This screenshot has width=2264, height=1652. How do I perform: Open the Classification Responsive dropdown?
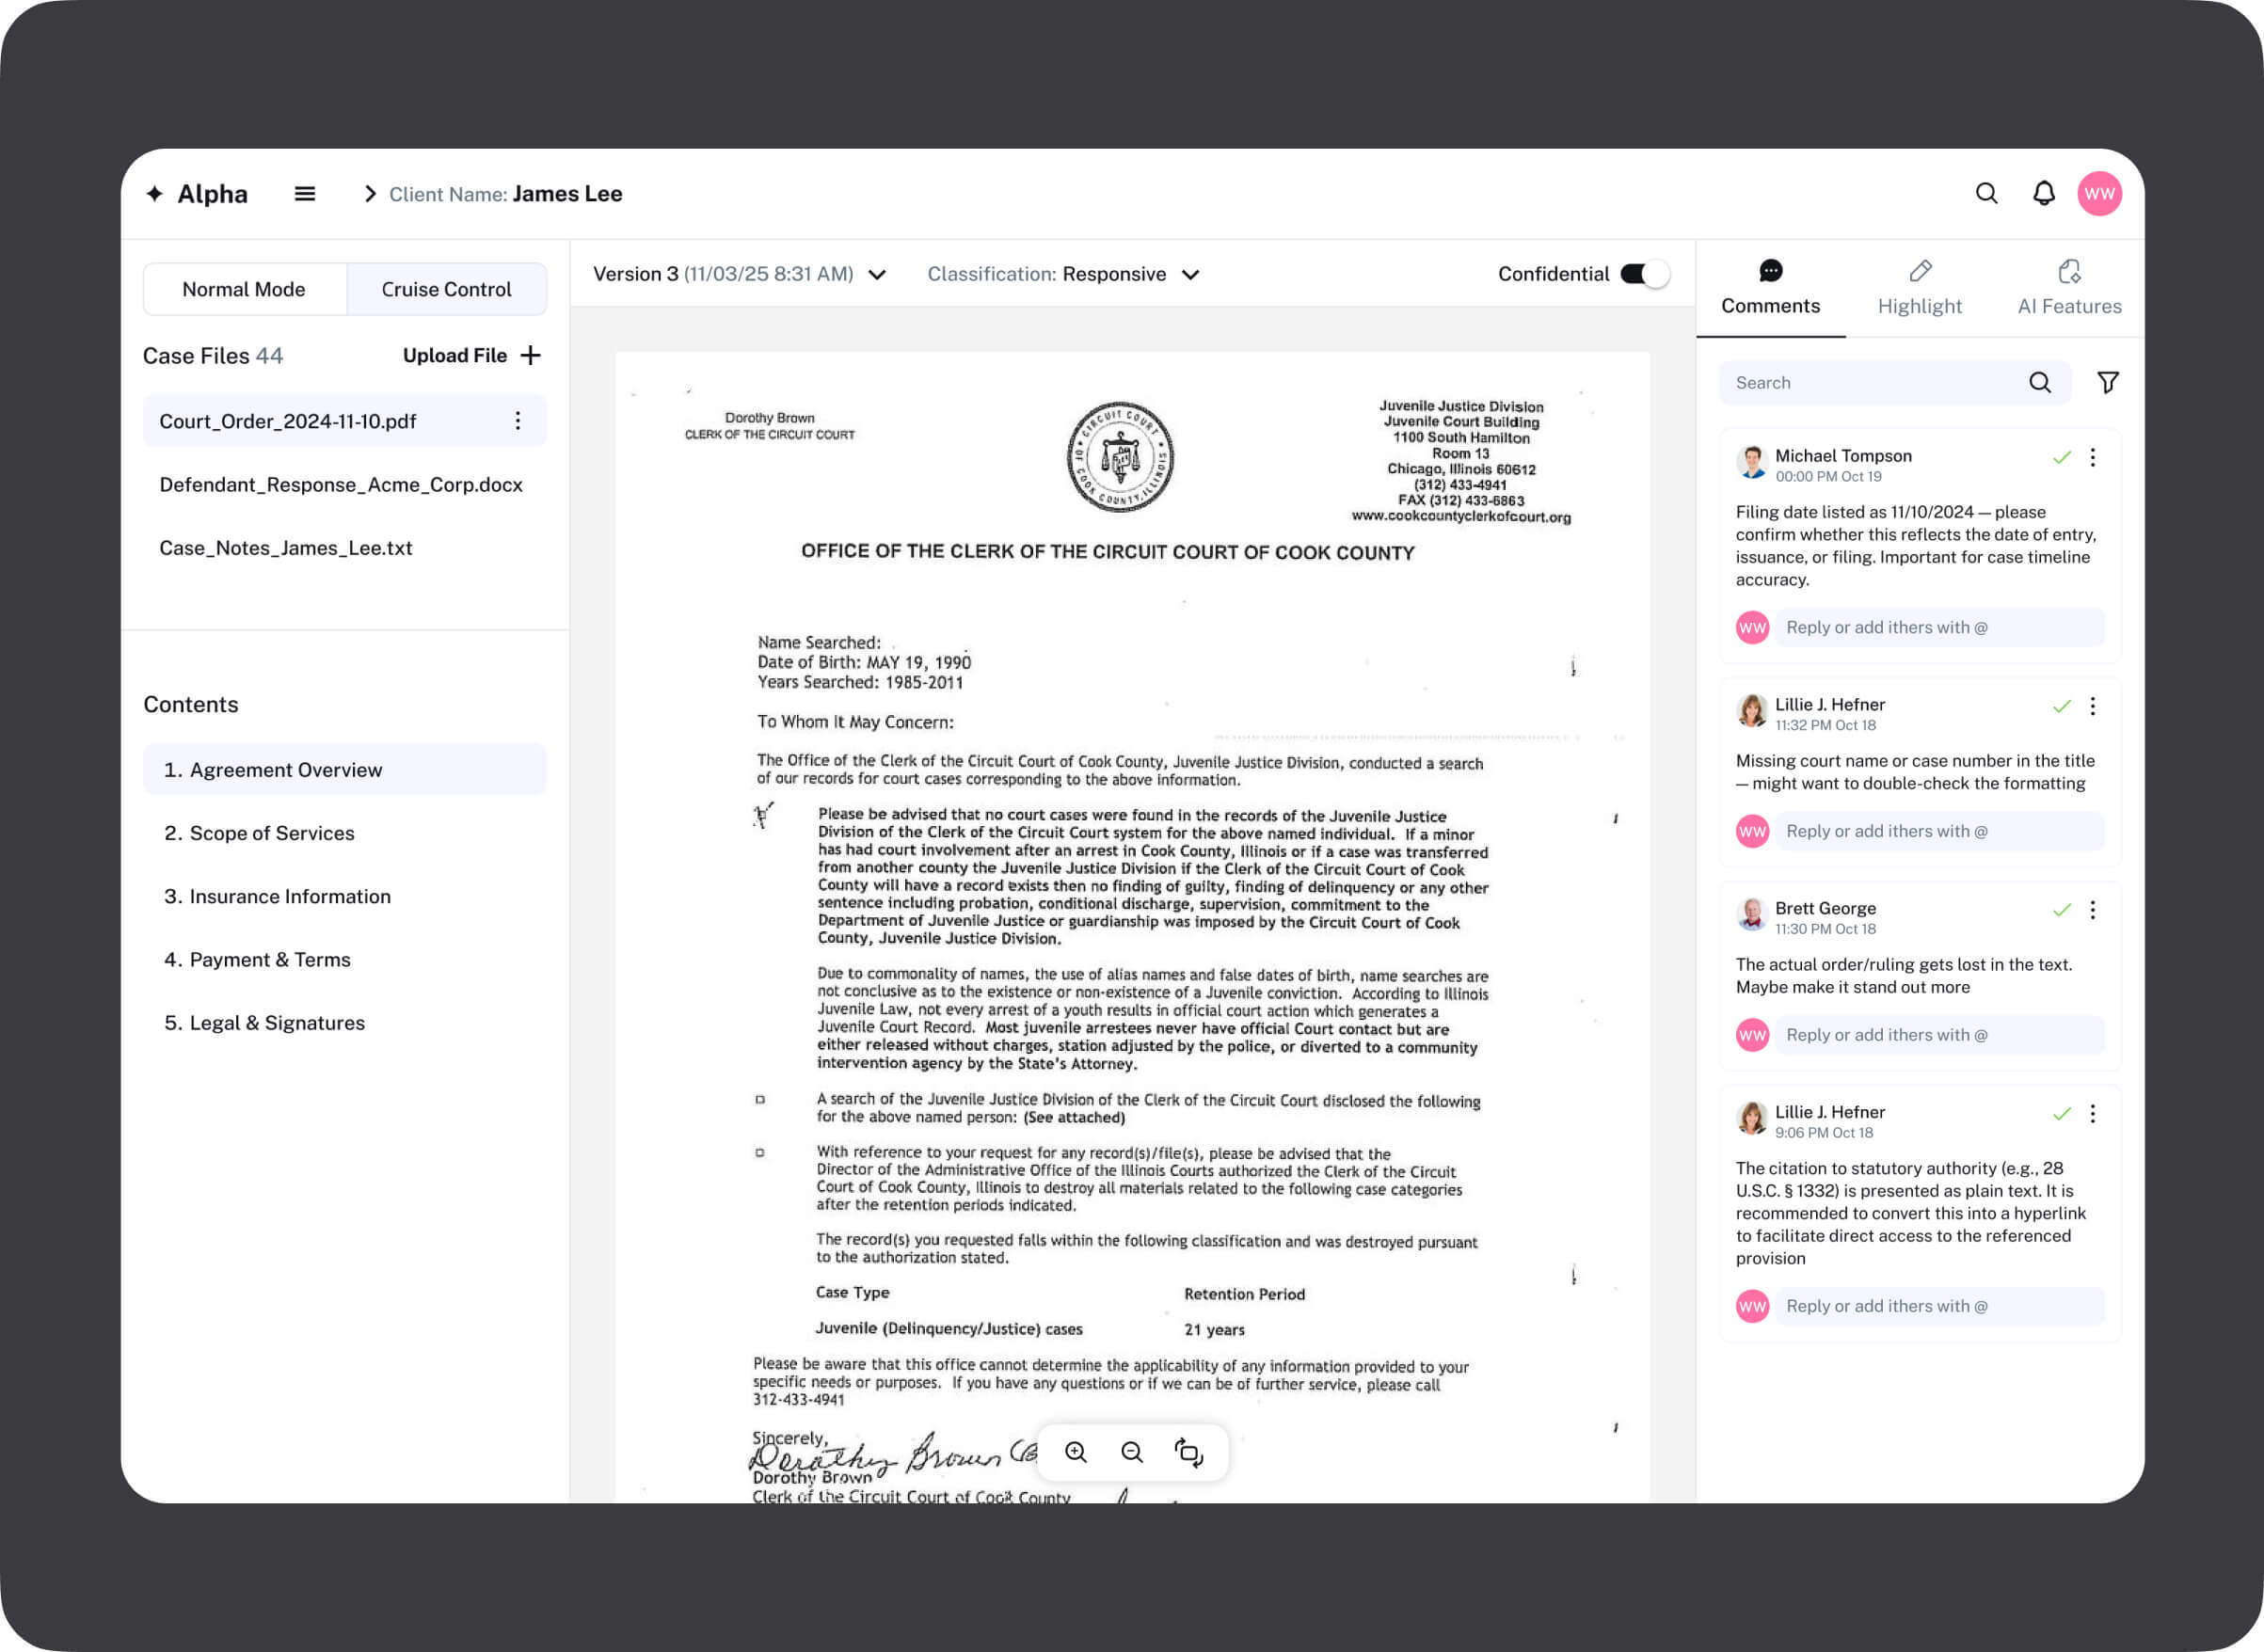click(x=1190, y=275)
